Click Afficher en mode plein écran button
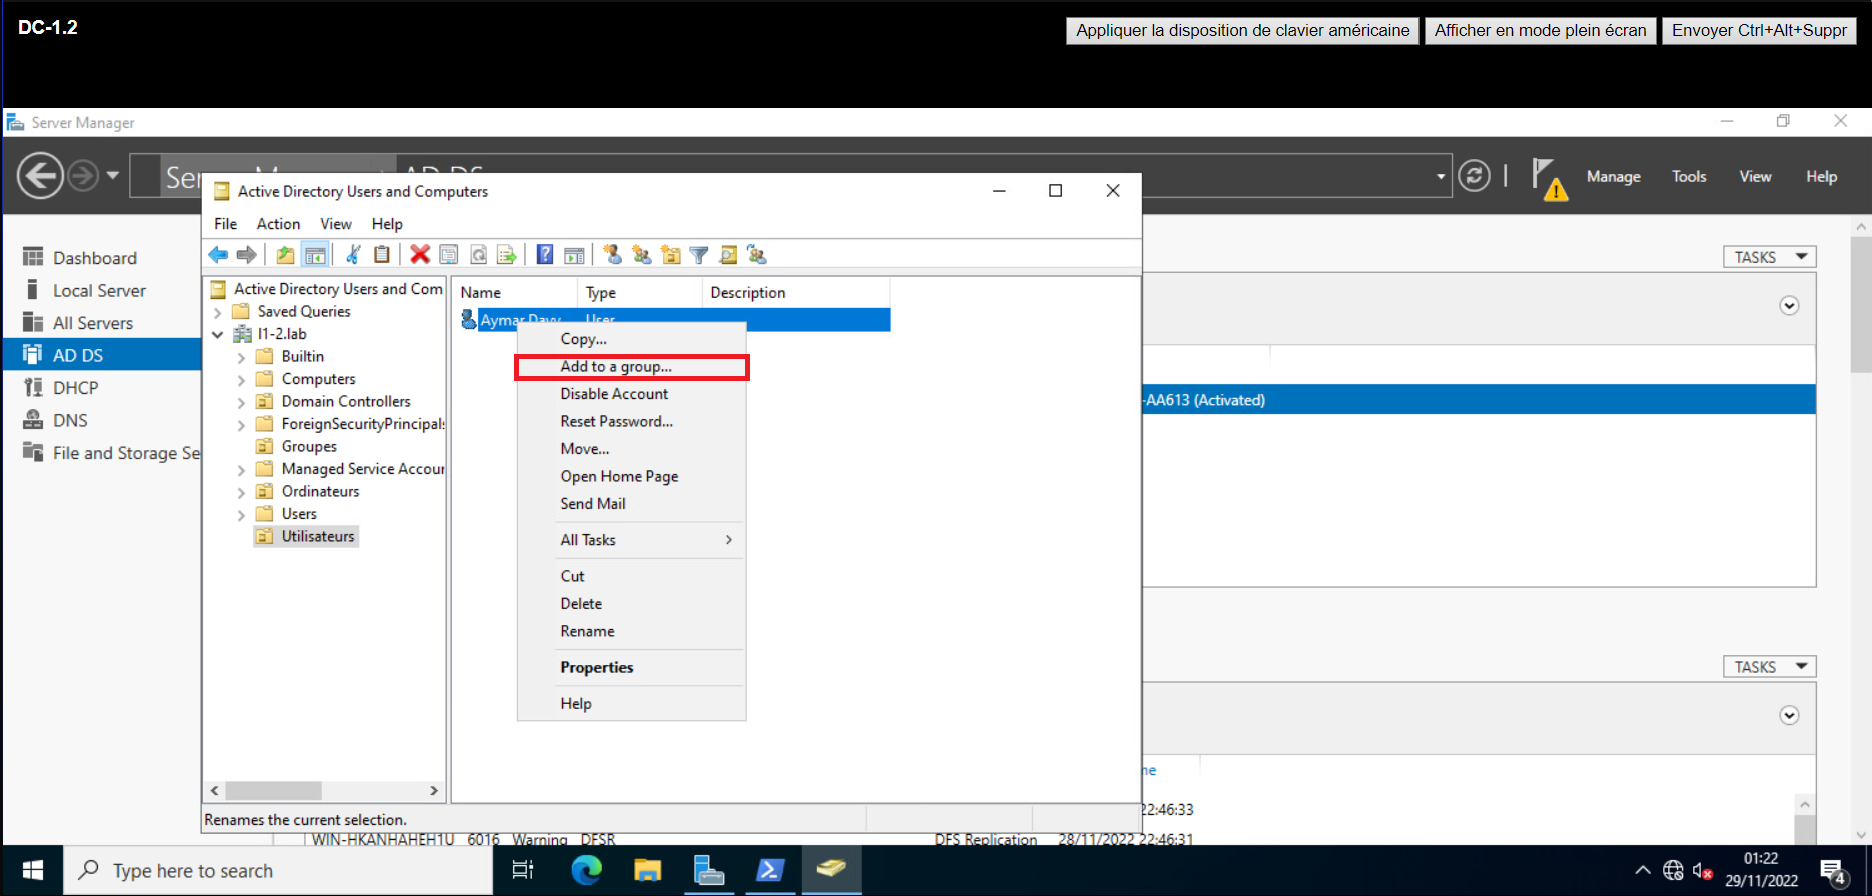The height and width of the screenshot is (896, 1872). (x=1540, y=30)
